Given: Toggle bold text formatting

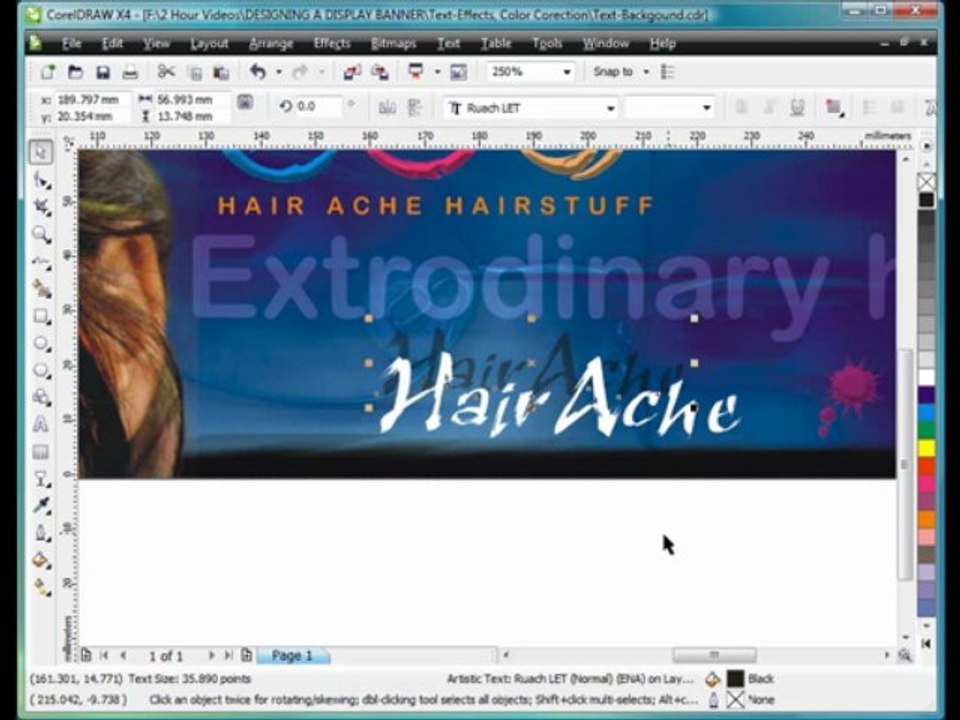Looking at the screenshot, I should (741, 107).
